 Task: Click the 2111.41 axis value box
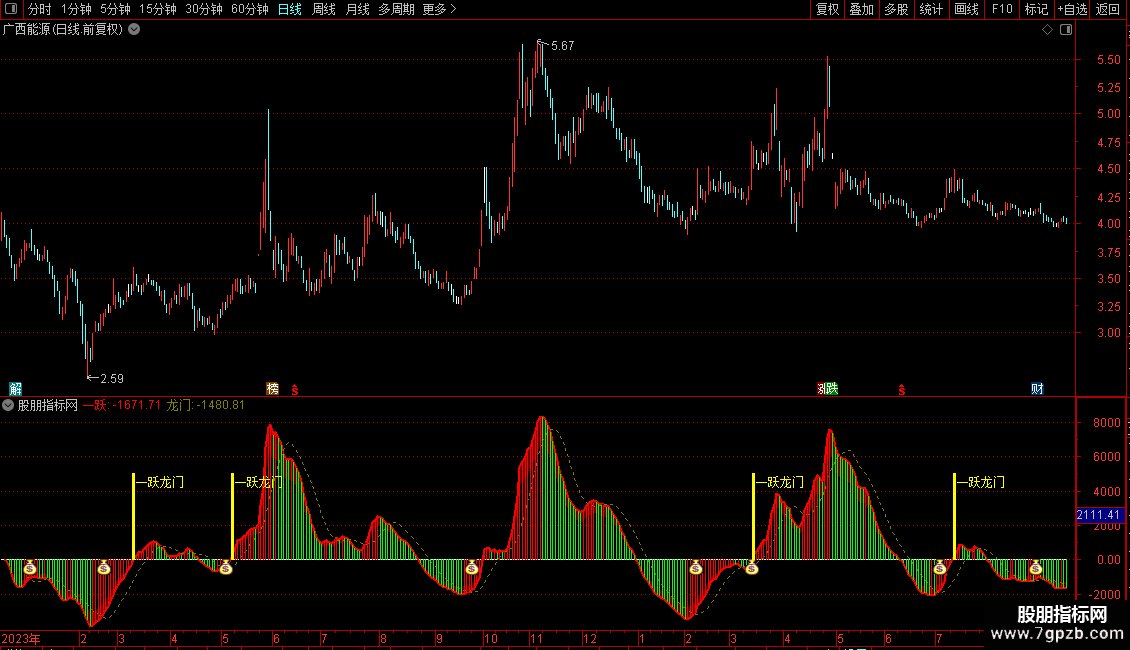[x=1099, y=515]
